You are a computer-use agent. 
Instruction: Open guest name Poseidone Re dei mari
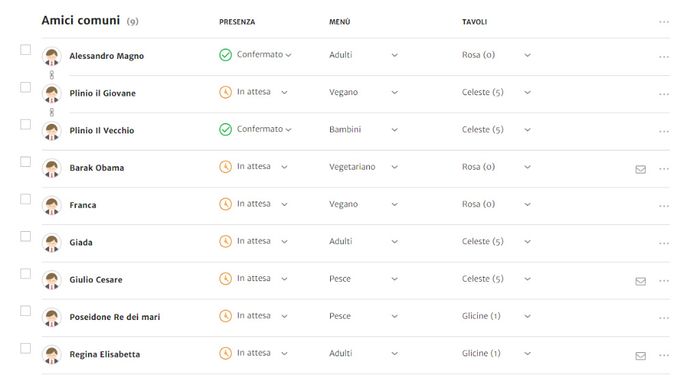pyautogui.click(x=115, y=317)
